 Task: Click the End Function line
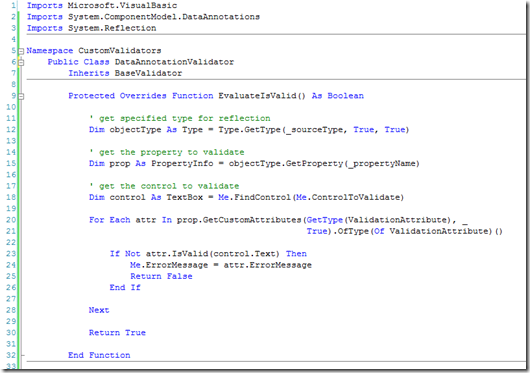[x=99, y=355]
